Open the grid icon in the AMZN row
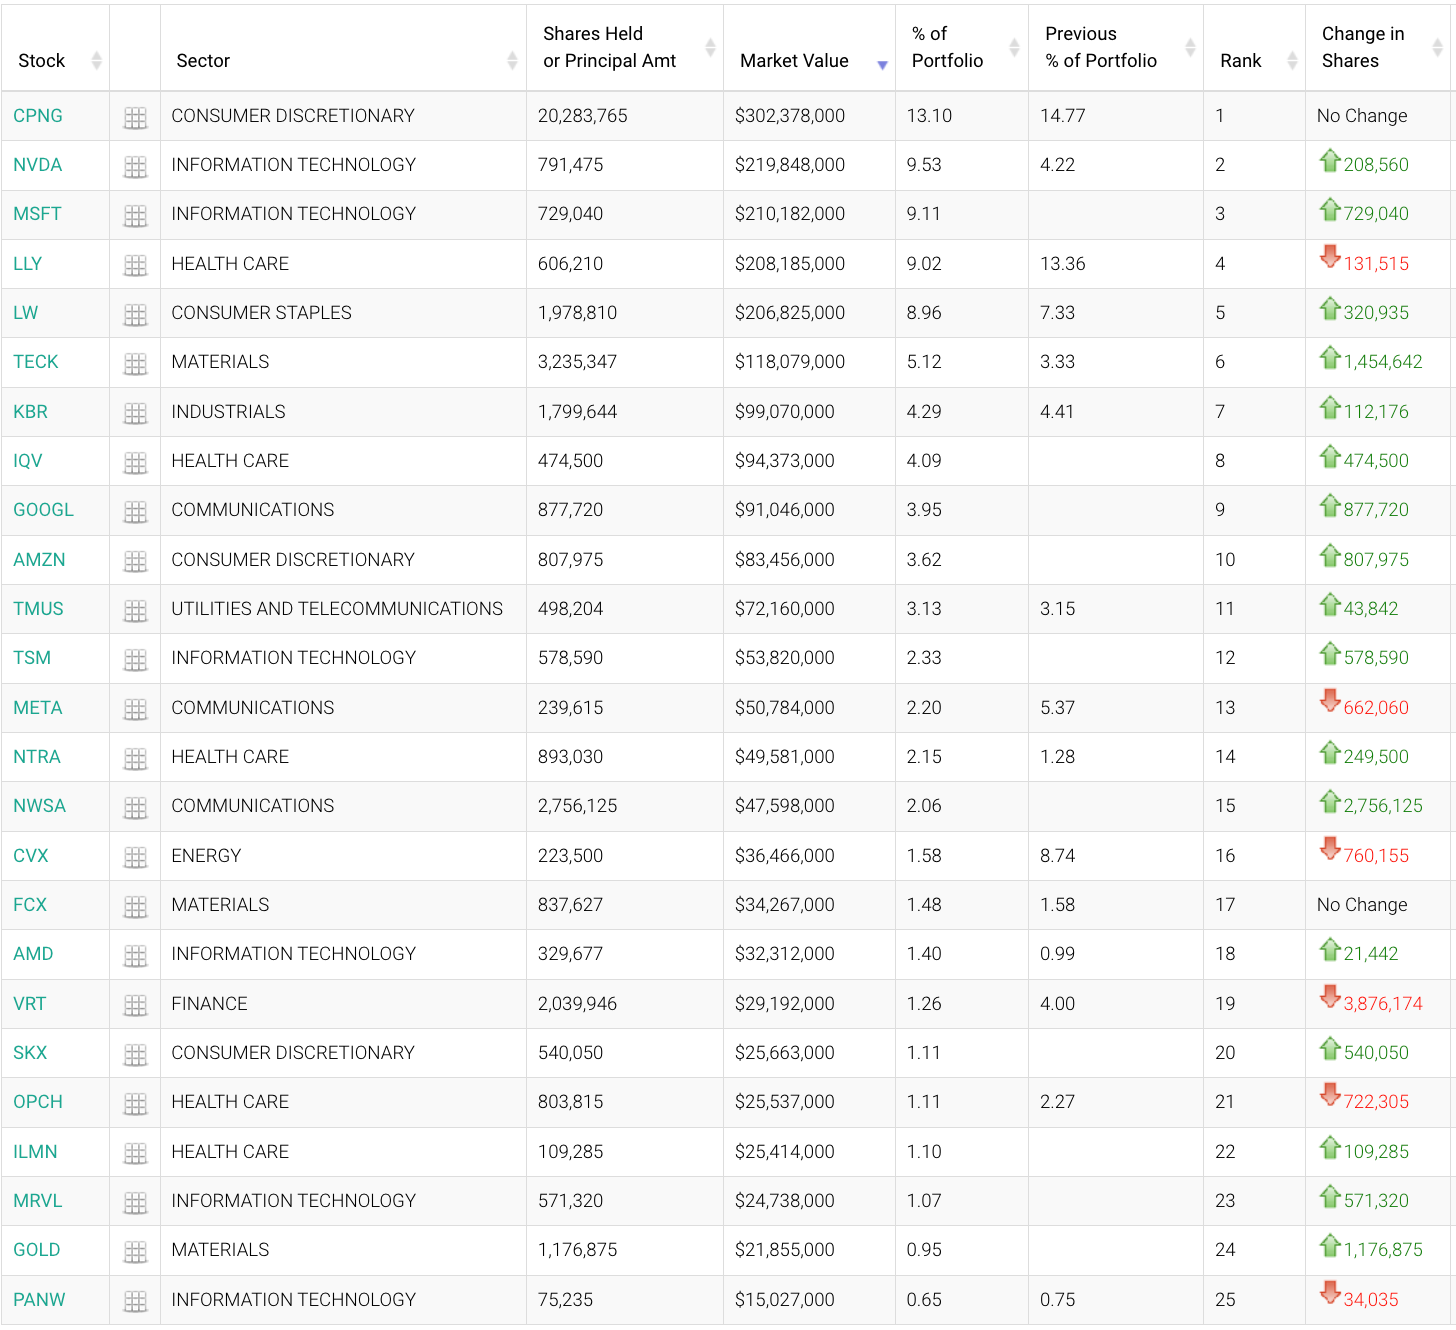Viewport: 1456px width, 1330px height. [135, 562]
